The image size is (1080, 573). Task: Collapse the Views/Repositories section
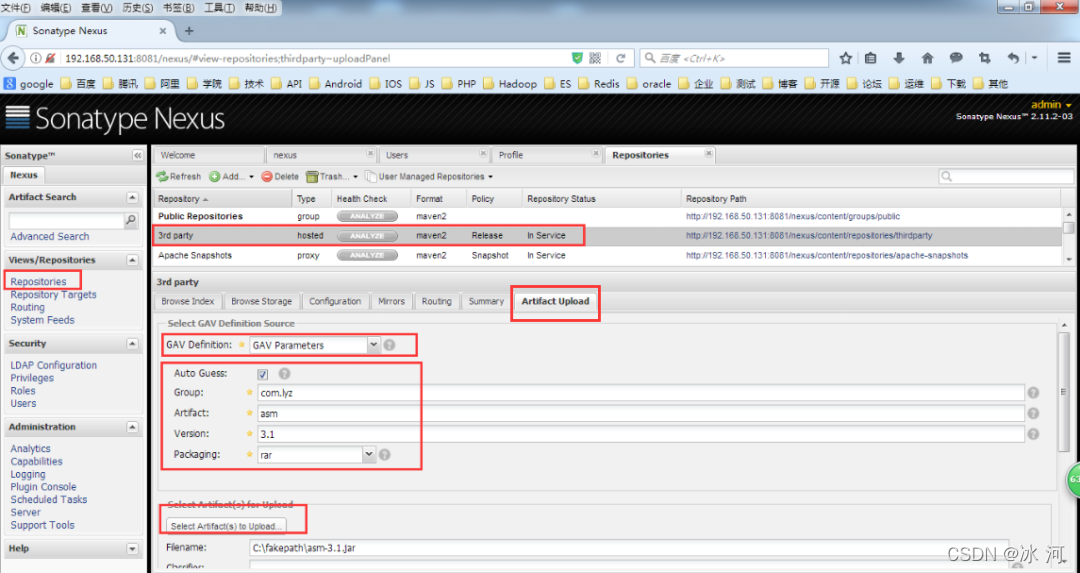[132, 260]
